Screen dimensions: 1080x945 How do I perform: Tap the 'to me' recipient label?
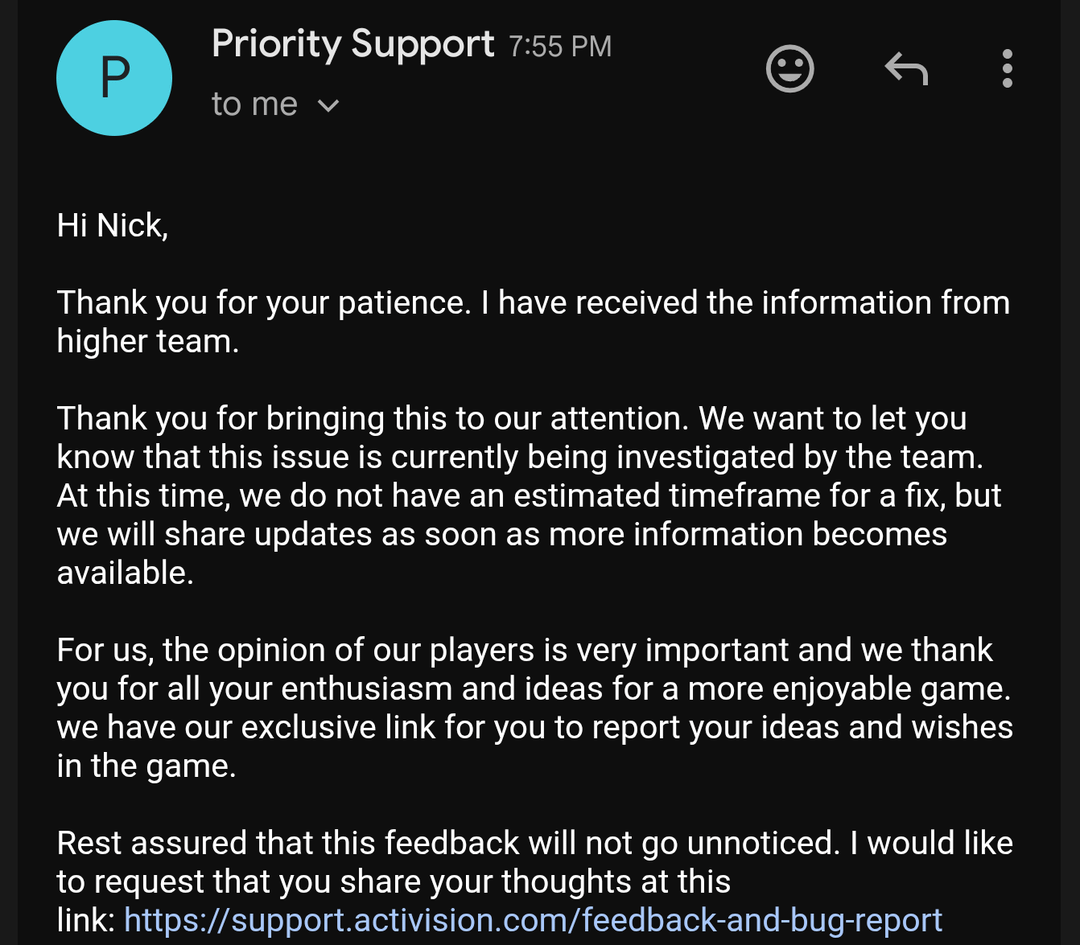tap(254, 104)
